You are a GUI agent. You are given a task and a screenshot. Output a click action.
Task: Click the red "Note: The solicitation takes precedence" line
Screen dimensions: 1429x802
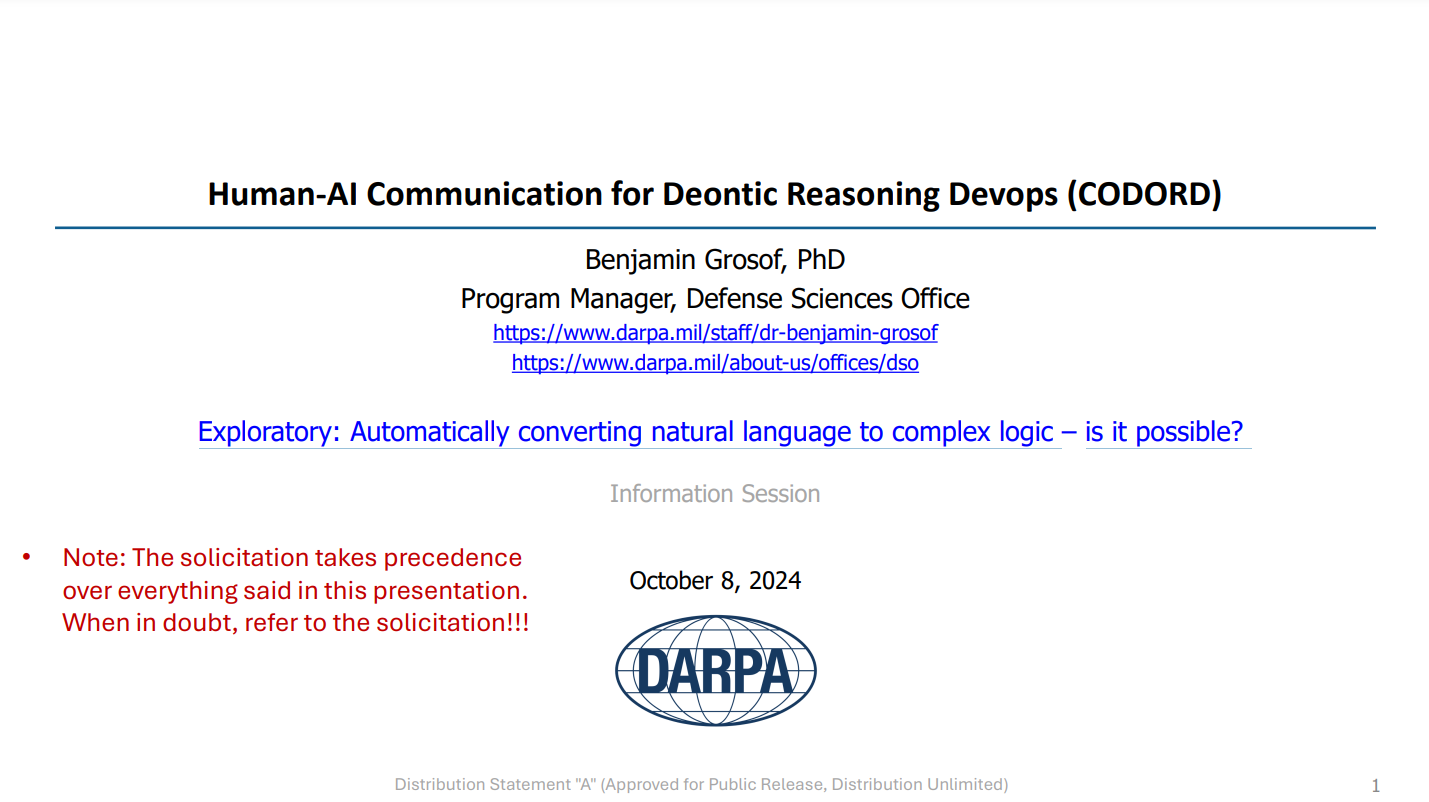[x=292, y=557]
